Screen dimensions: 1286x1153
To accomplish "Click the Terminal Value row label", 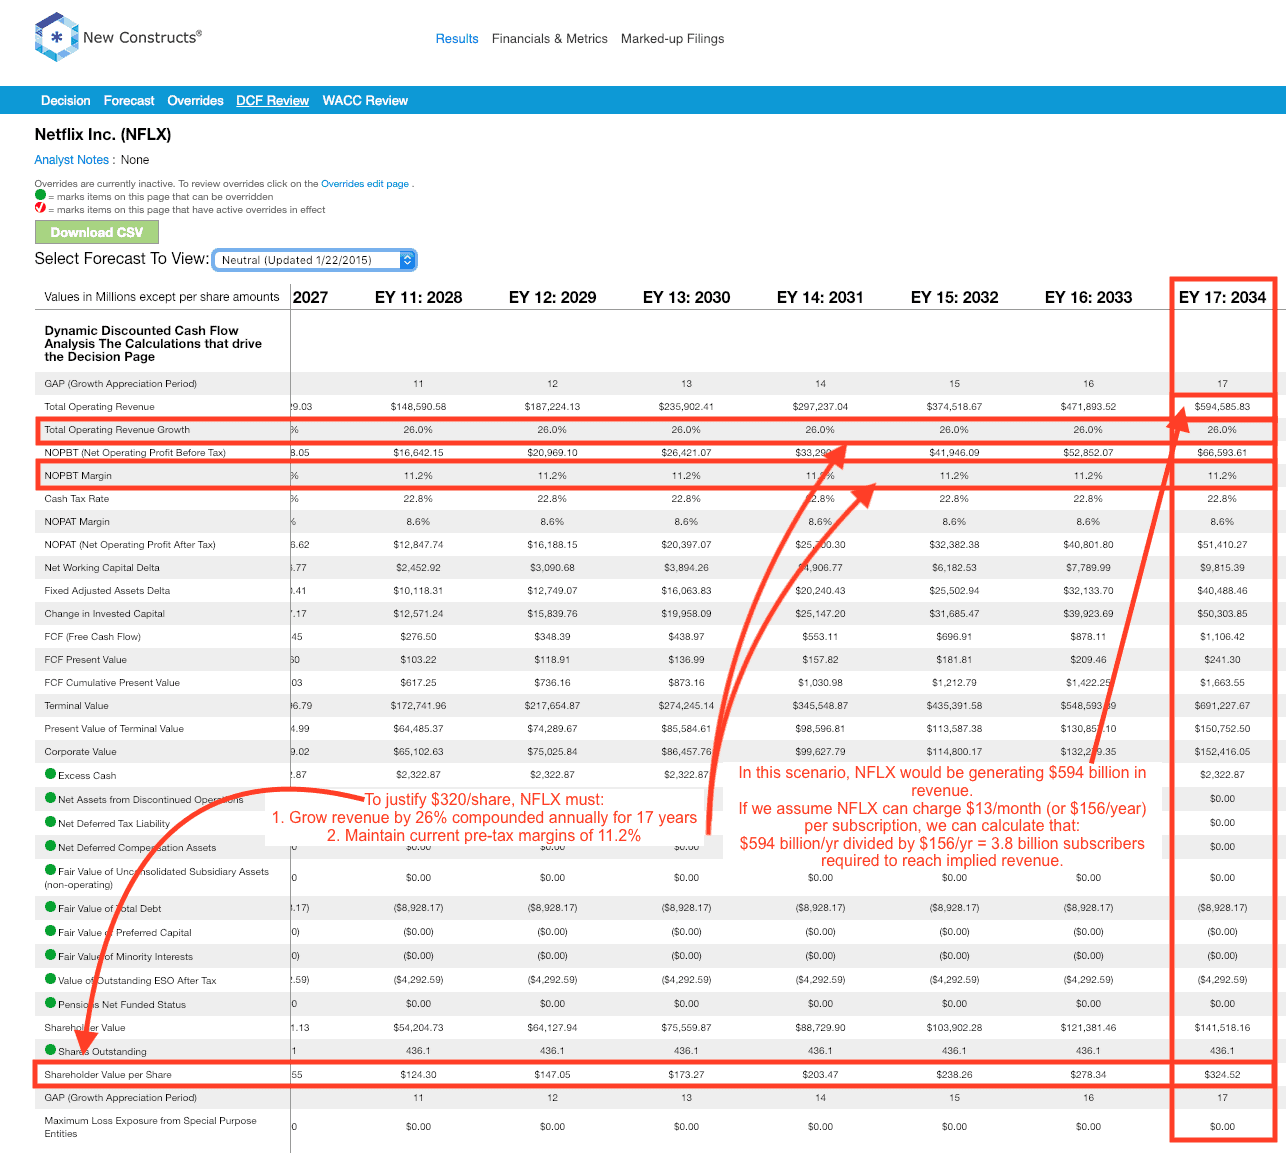I will [76, 706].
